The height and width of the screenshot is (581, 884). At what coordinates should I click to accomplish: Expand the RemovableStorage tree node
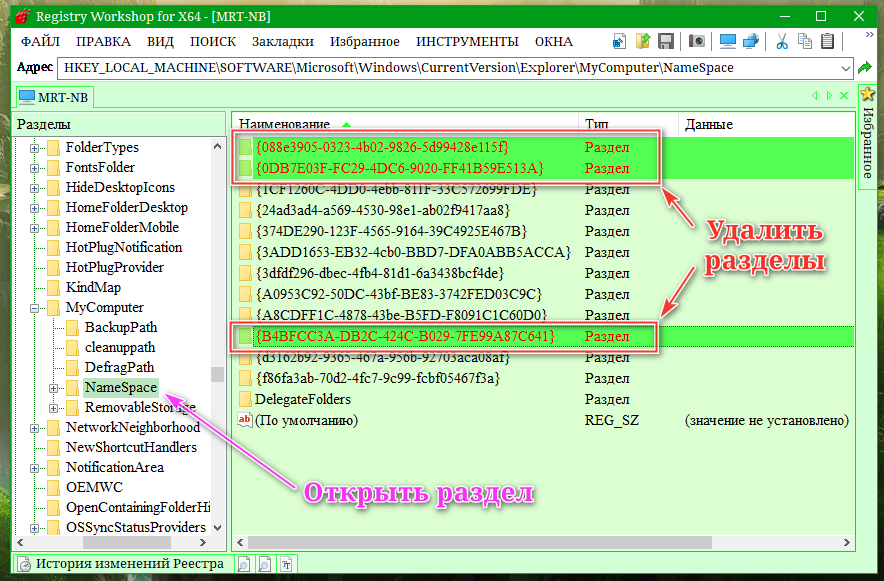click(x=53, y=408)
